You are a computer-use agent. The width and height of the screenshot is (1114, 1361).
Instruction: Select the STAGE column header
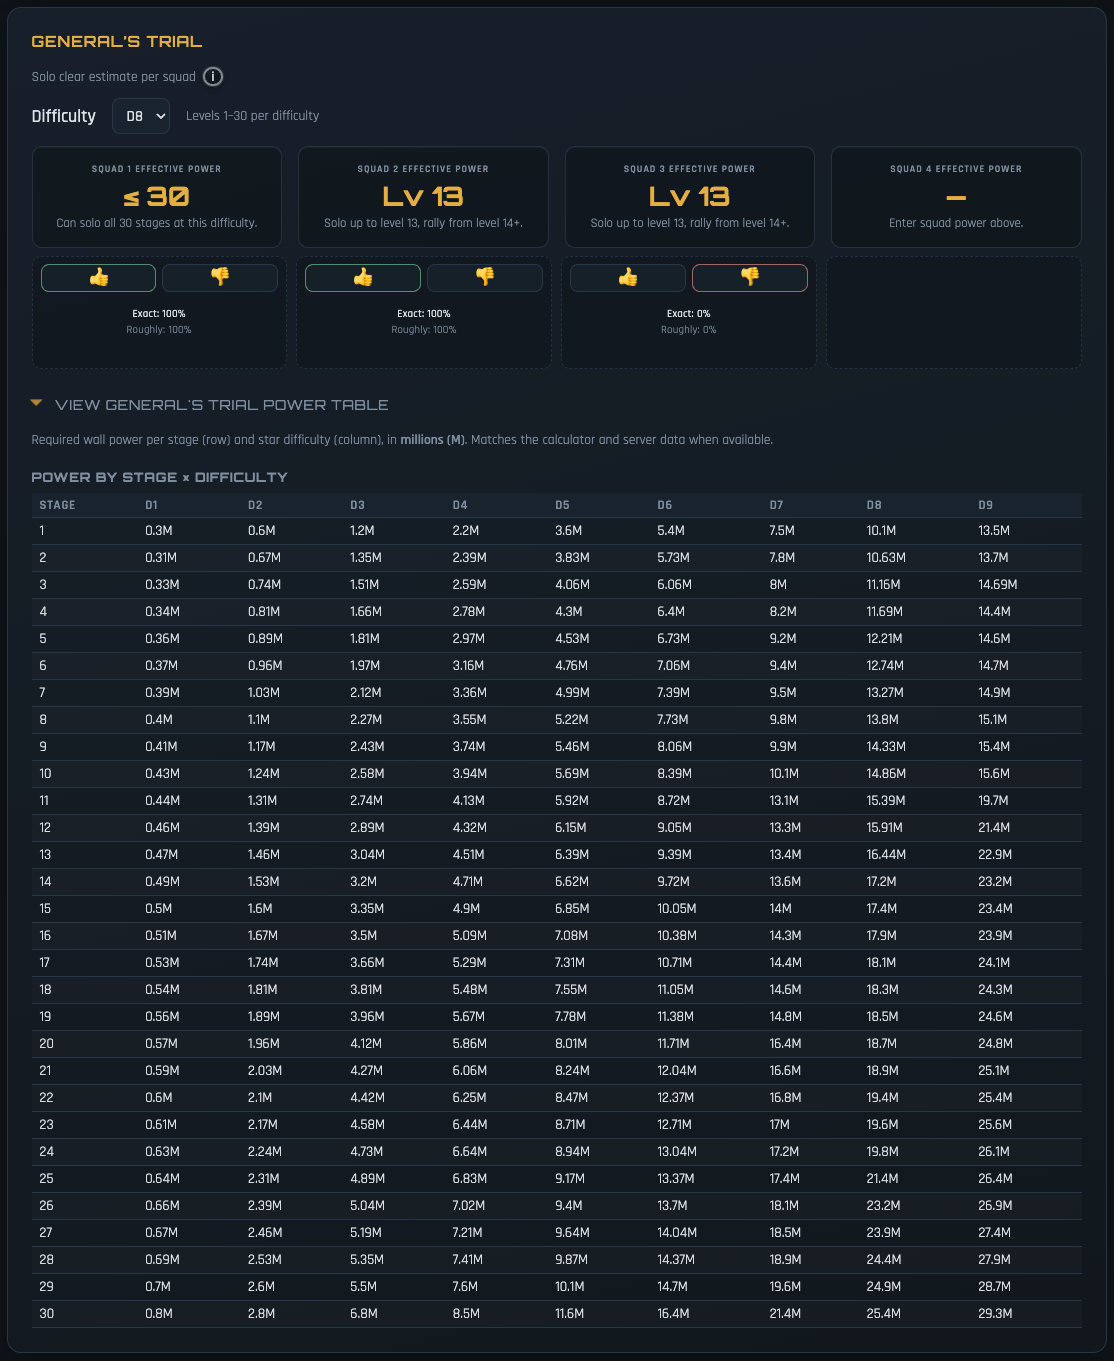[57, 505]
